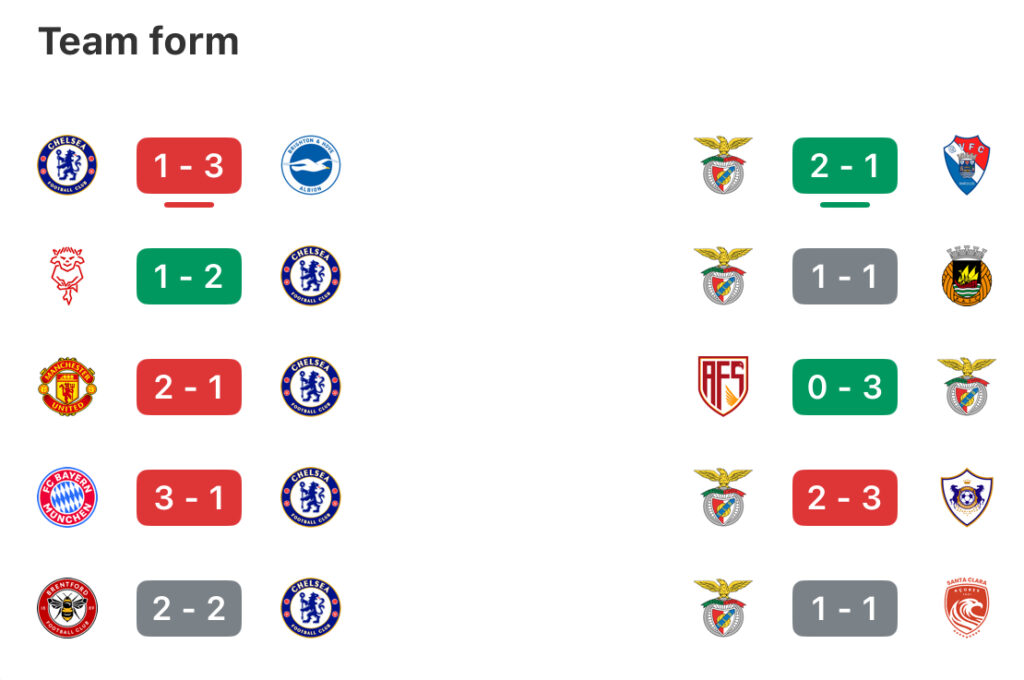Click the Santa Clara wave crest
Image resolution: width=1024 pixels, height=680 pixels.
(967, 608)
